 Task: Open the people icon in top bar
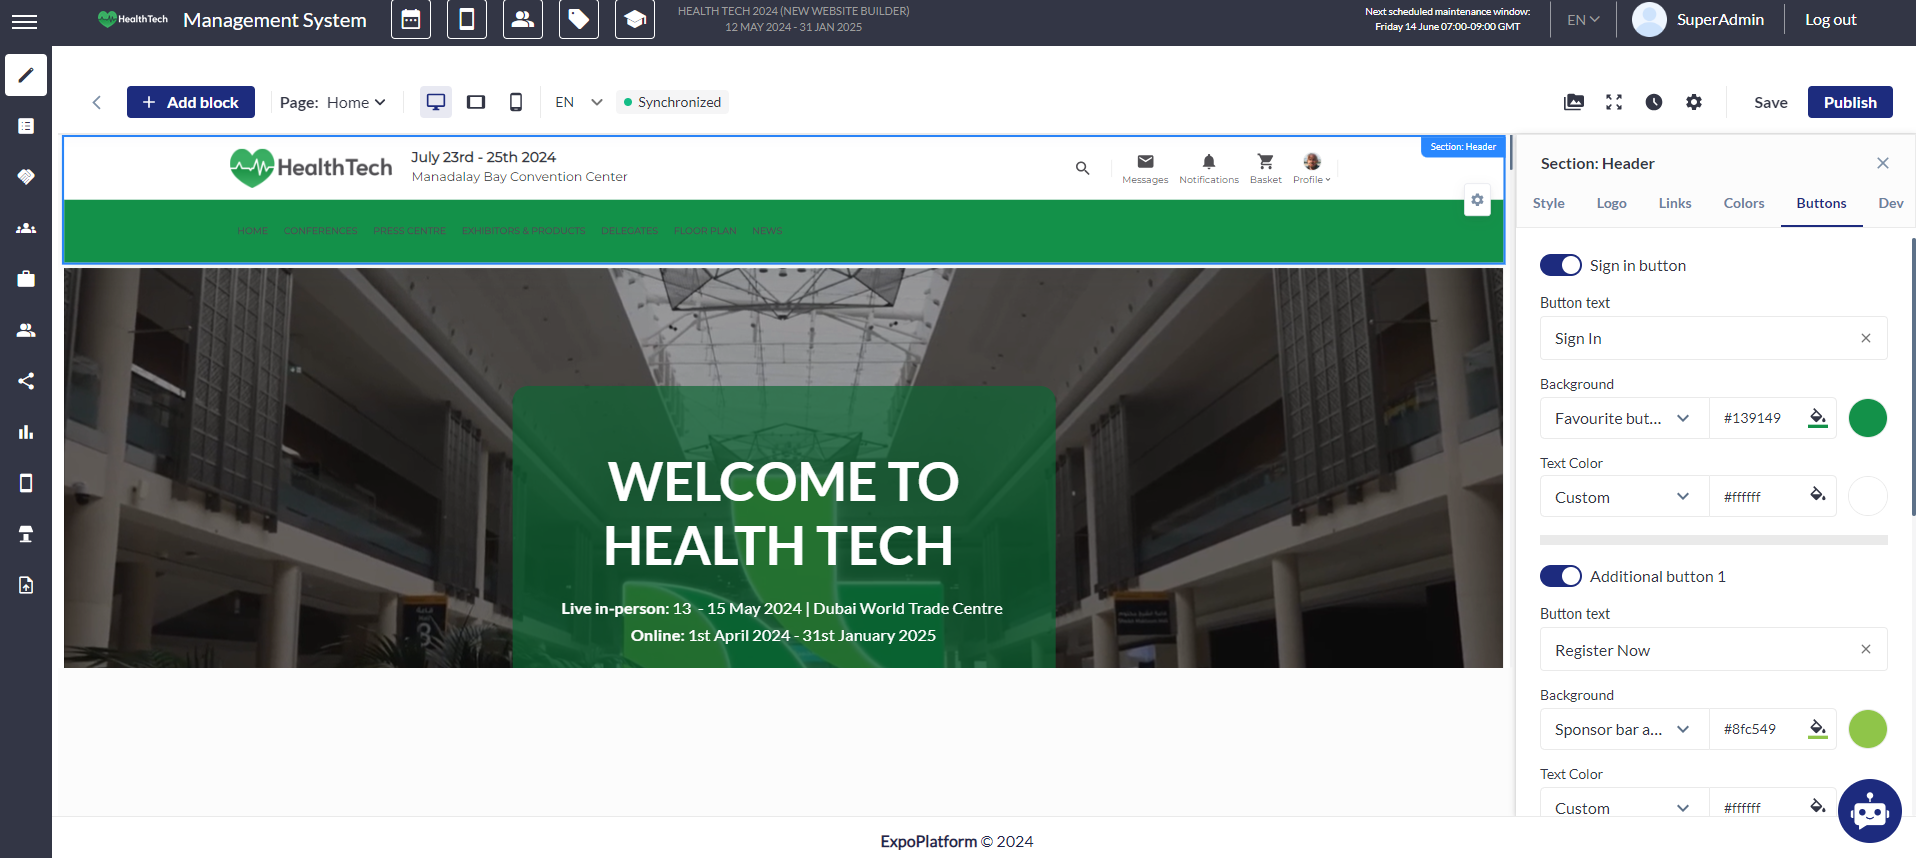pyautogui.click(x=523, y=20)
